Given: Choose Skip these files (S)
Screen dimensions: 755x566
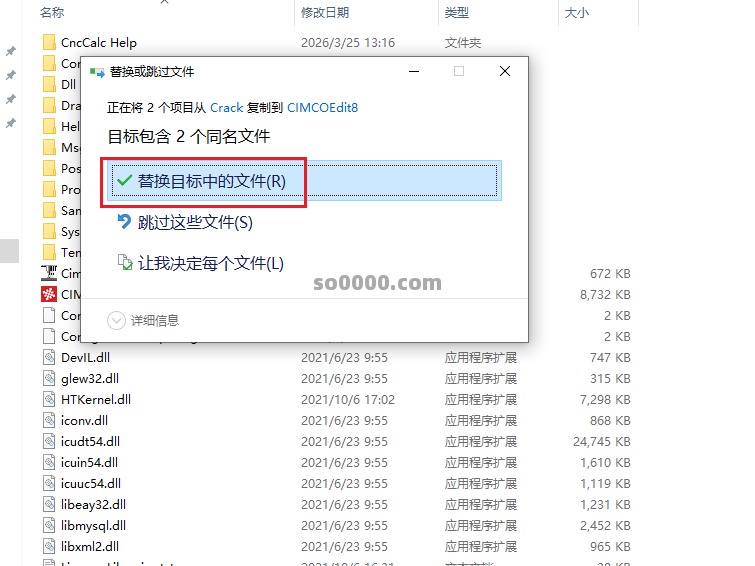Looking at the screenshot, I should pyautogui.click(x=195, y=223).
